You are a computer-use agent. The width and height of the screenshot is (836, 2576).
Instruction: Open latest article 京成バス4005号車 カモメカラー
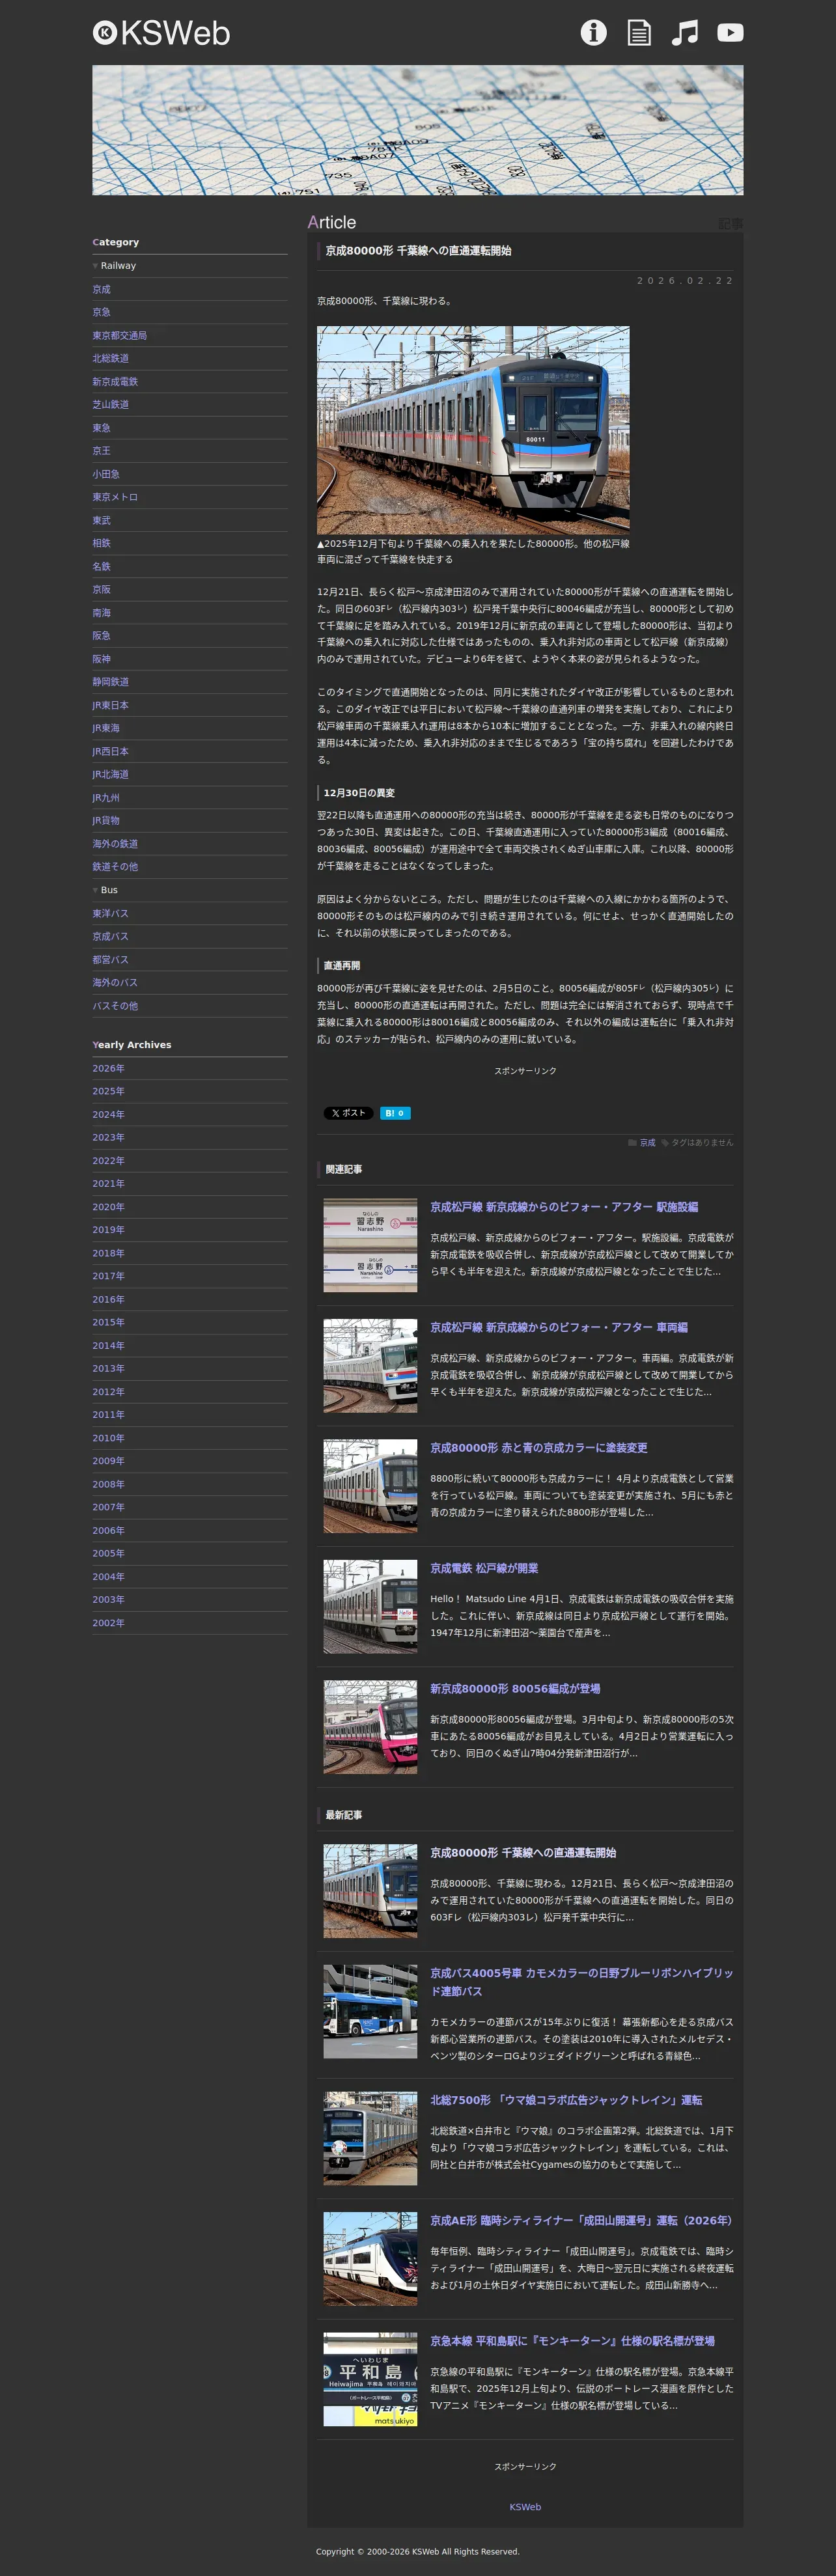pyautogui.click(x=581, y=1982)
